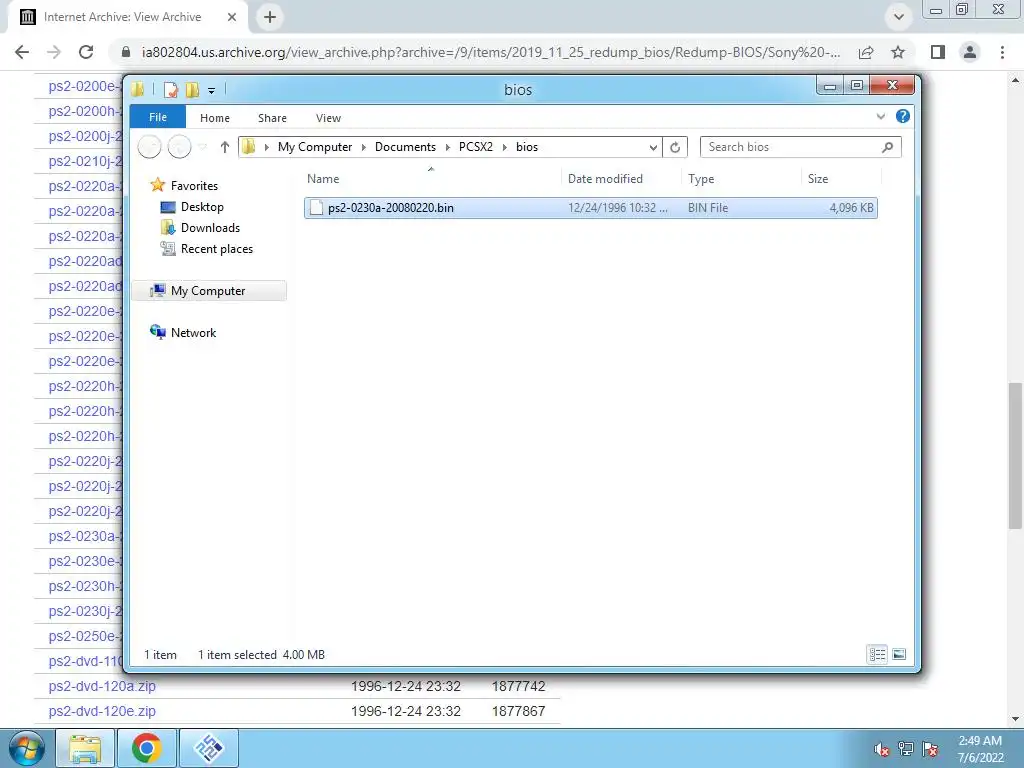Viewport: 1024px width, 768px height.
Task: Select Downloads in navigation pane
Action: 210,228
